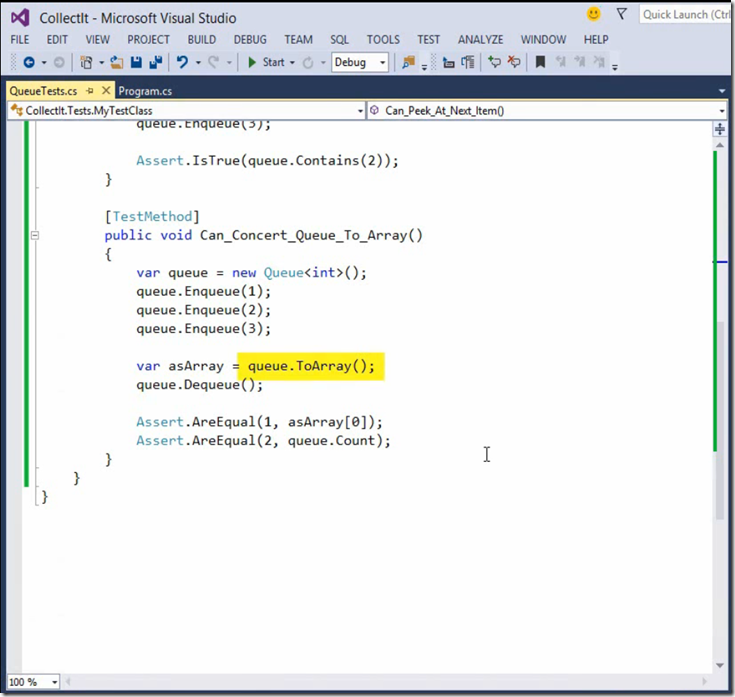Open the Undo history dropdown arrow
This screenshot has height=697, width=735.
198,62
